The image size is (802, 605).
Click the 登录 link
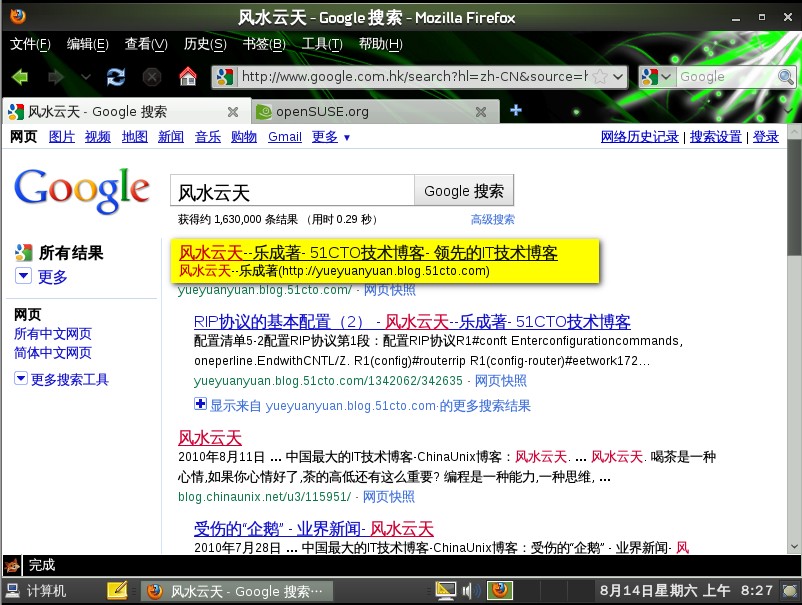click(766, 137)
